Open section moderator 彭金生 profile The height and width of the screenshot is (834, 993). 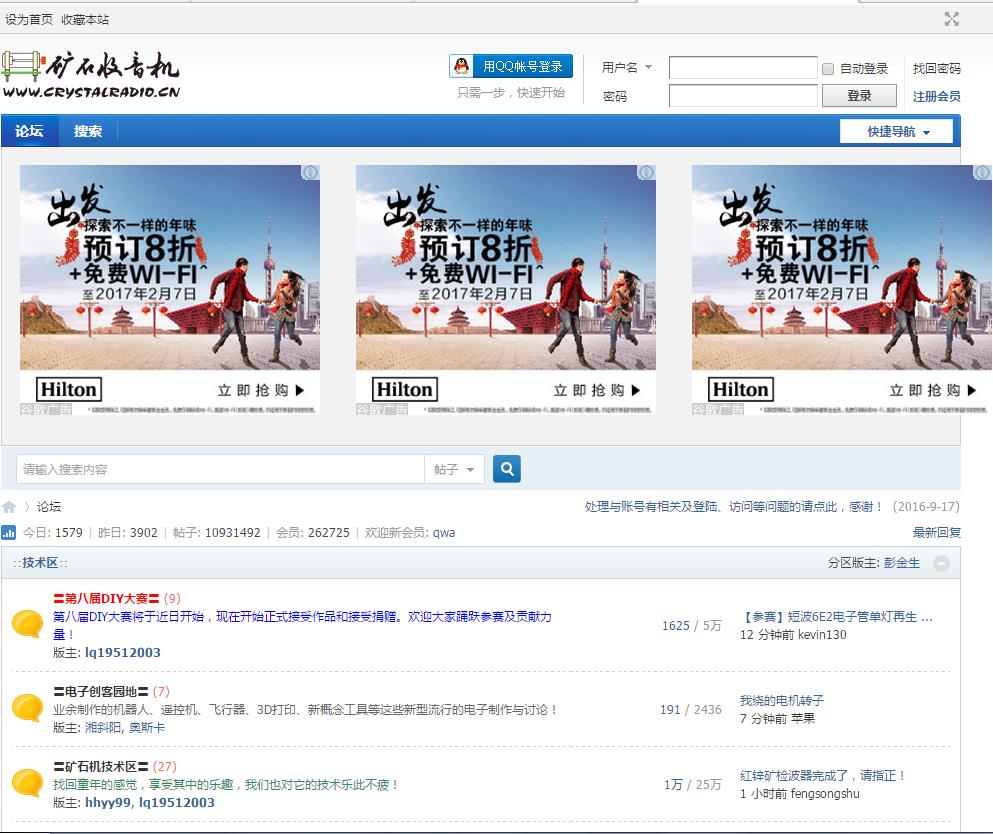tap(902, 563)
